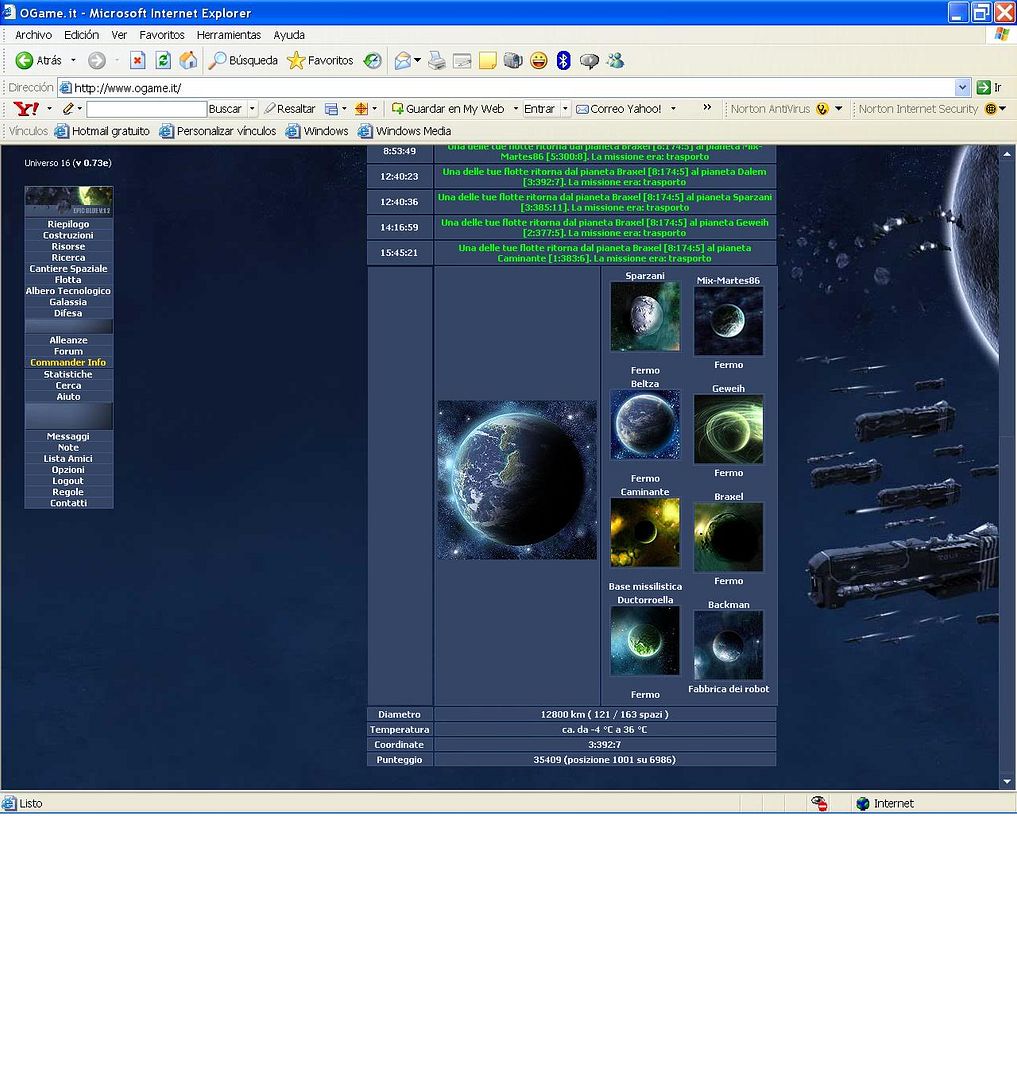Screen dimensions: 1017x1080
Task: Go to the browser Home page icon
Action: 188,61
